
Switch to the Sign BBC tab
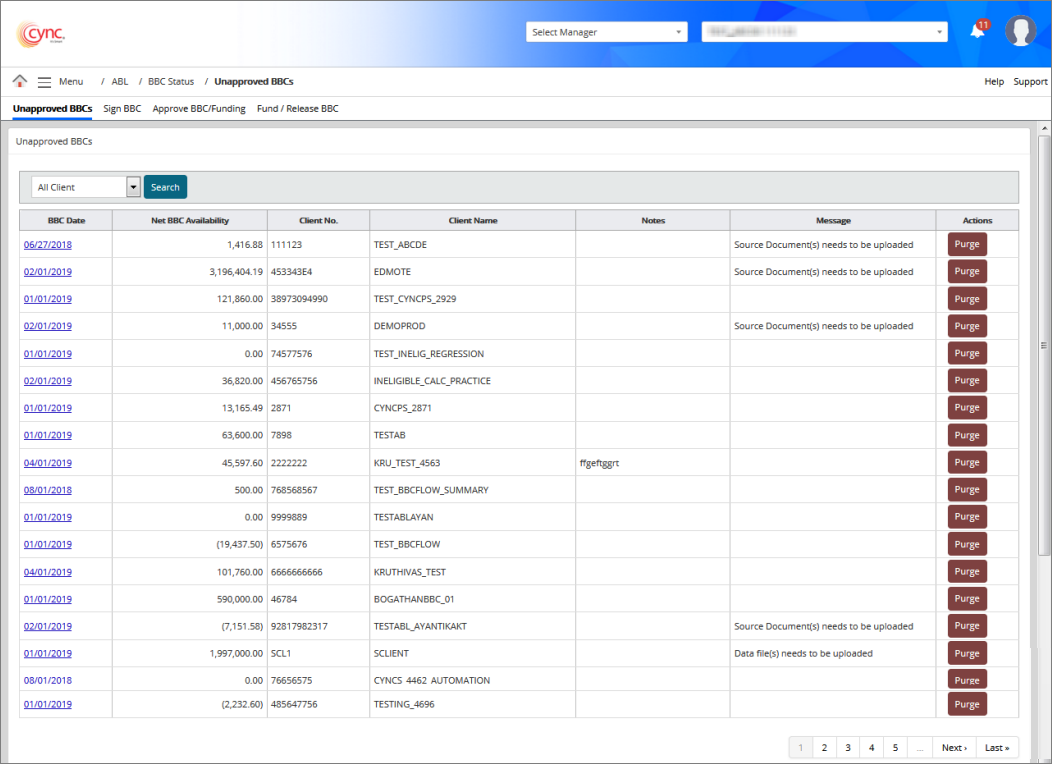pos(122,108)
